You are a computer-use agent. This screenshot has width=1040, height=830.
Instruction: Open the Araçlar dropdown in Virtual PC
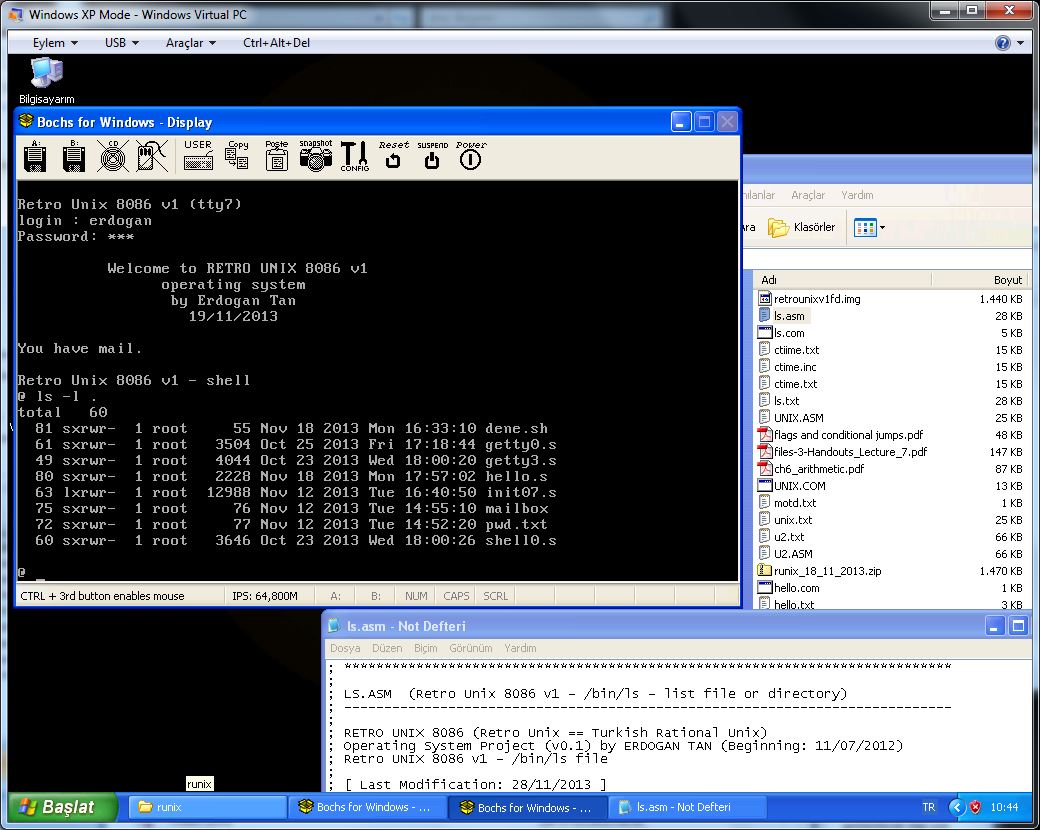(190, 43)
